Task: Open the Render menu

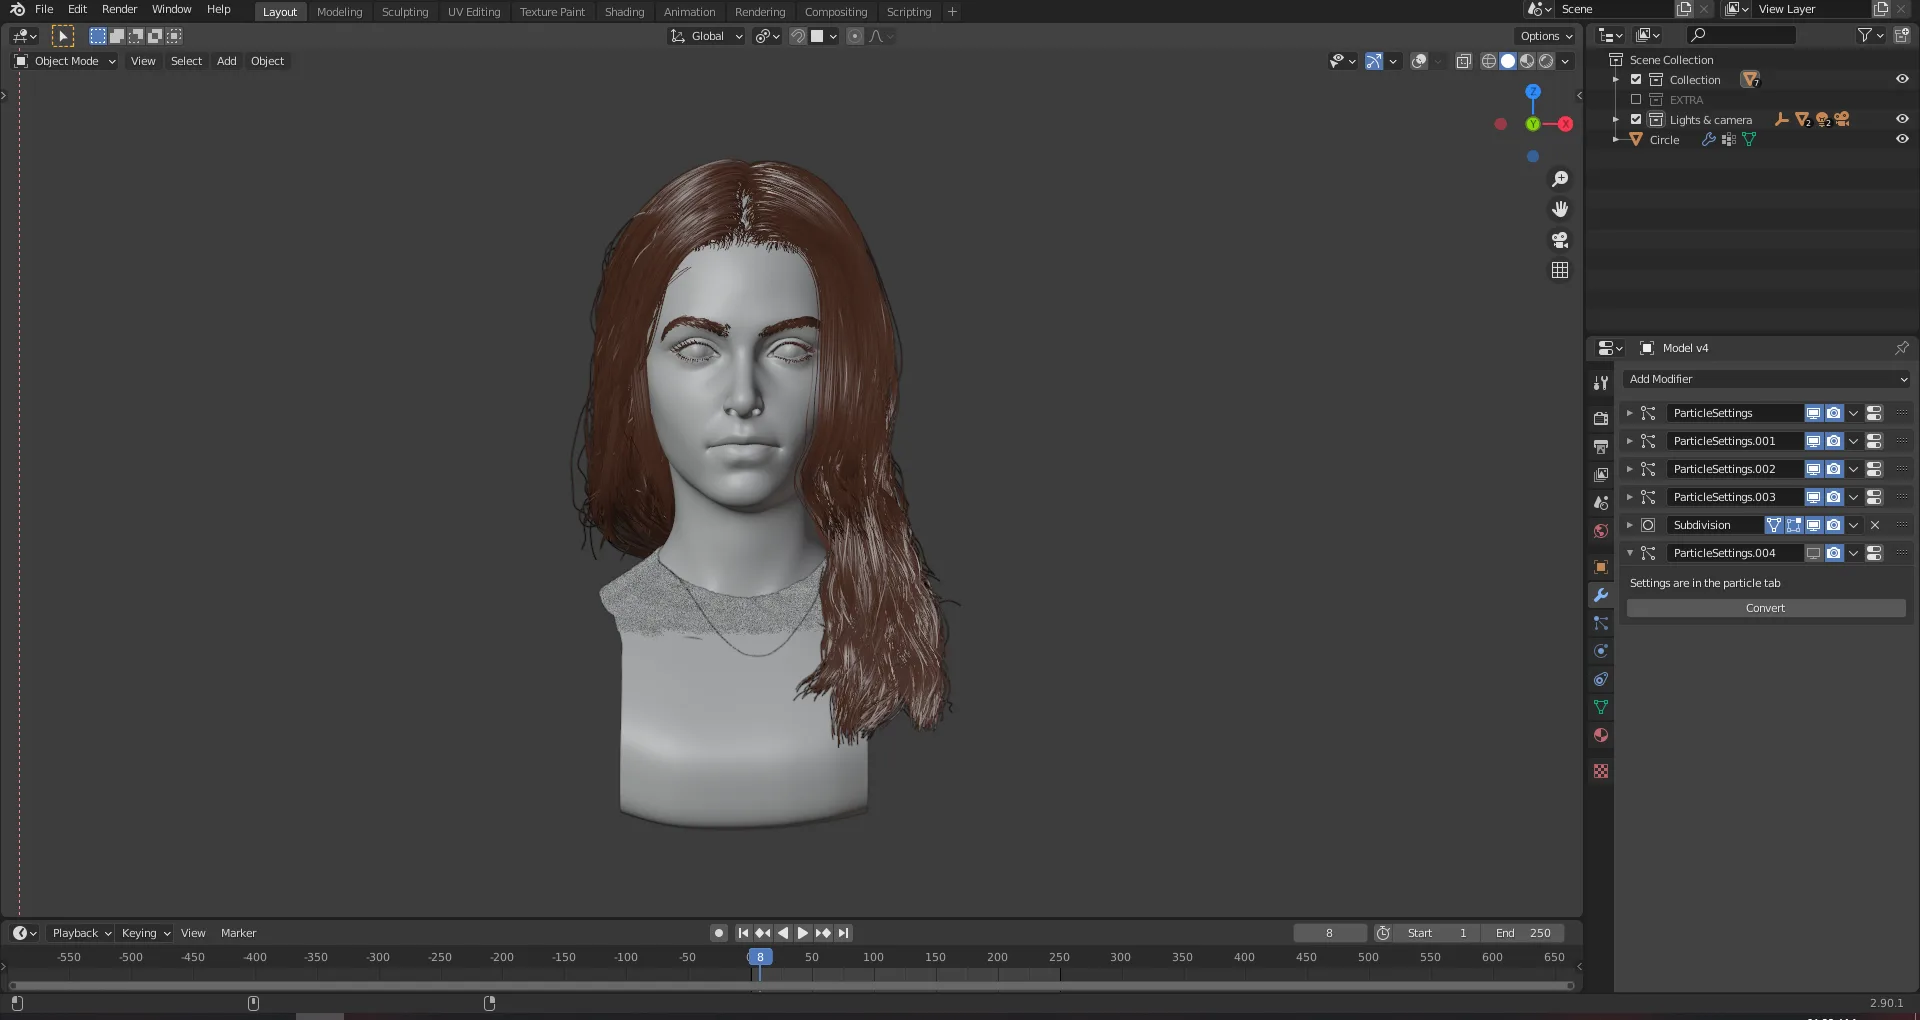Action: point(119,9)
